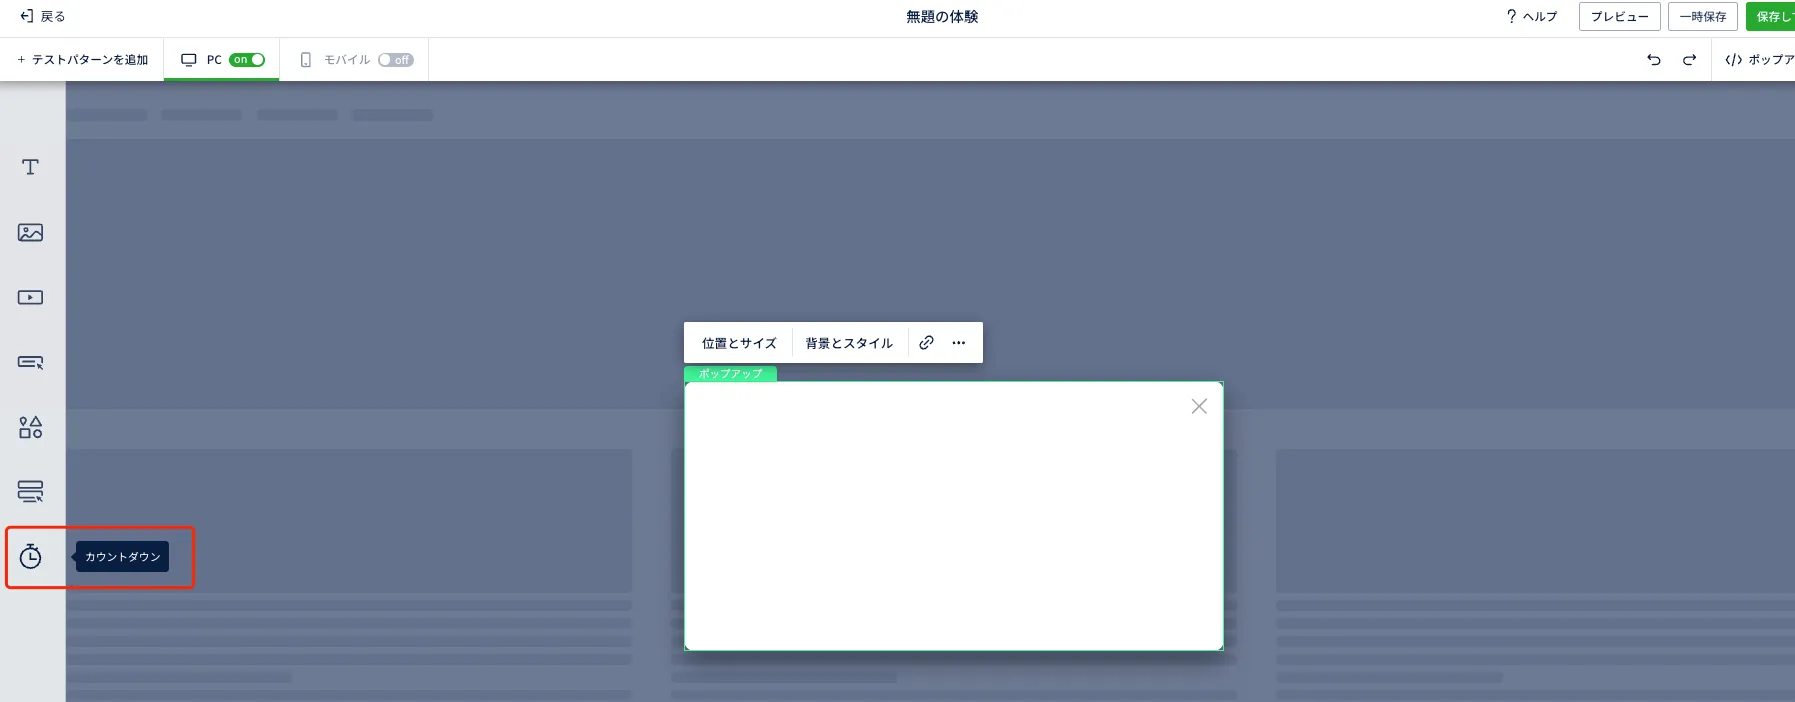Add a Video element from sidebar

(x=30, y=298)
